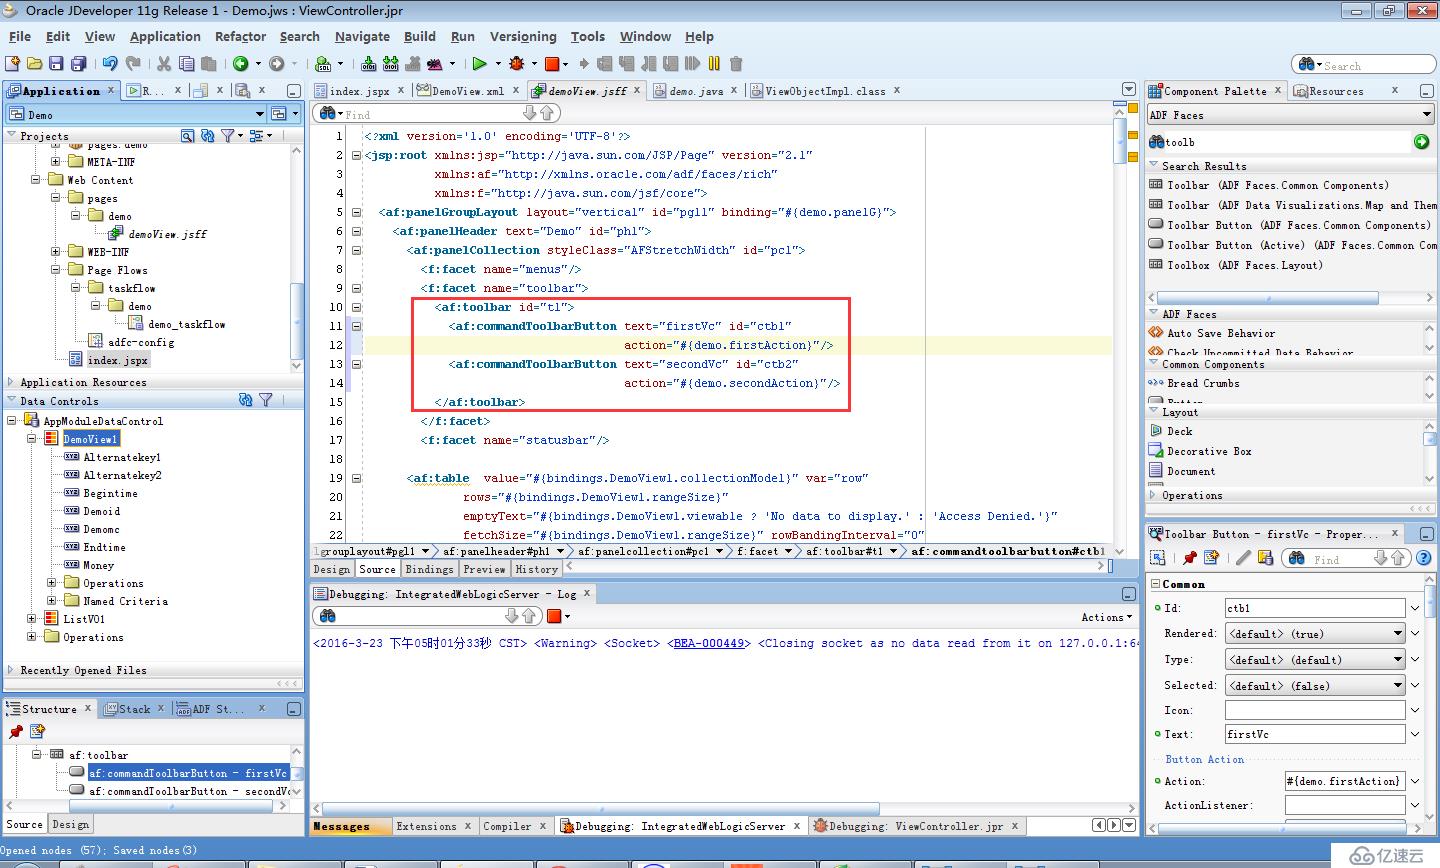Click the Data Controls refresh icon
The image size is (1440, 868).
[x=246, y=400]
